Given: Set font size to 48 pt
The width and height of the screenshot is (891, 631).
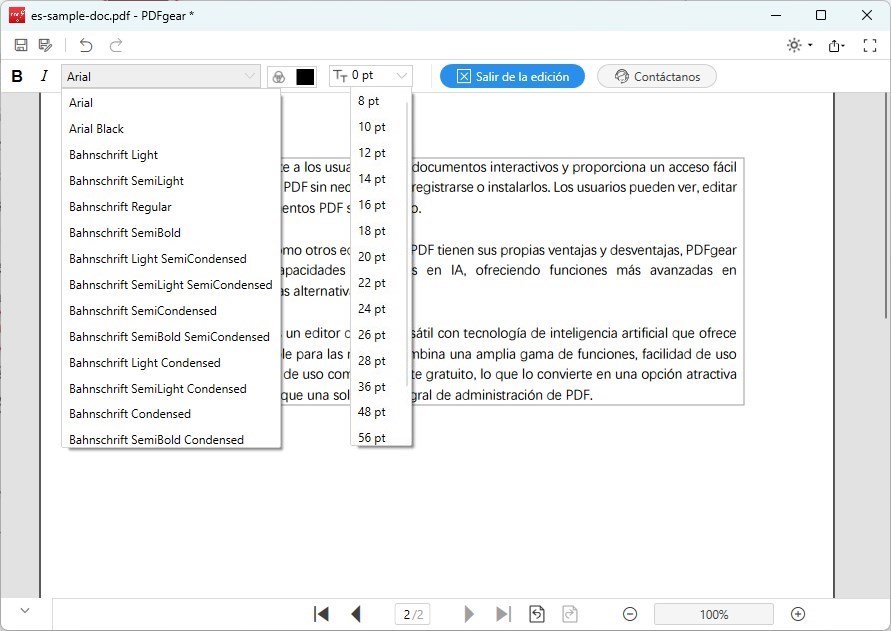Looking at the screenshot, I should 378,412.
